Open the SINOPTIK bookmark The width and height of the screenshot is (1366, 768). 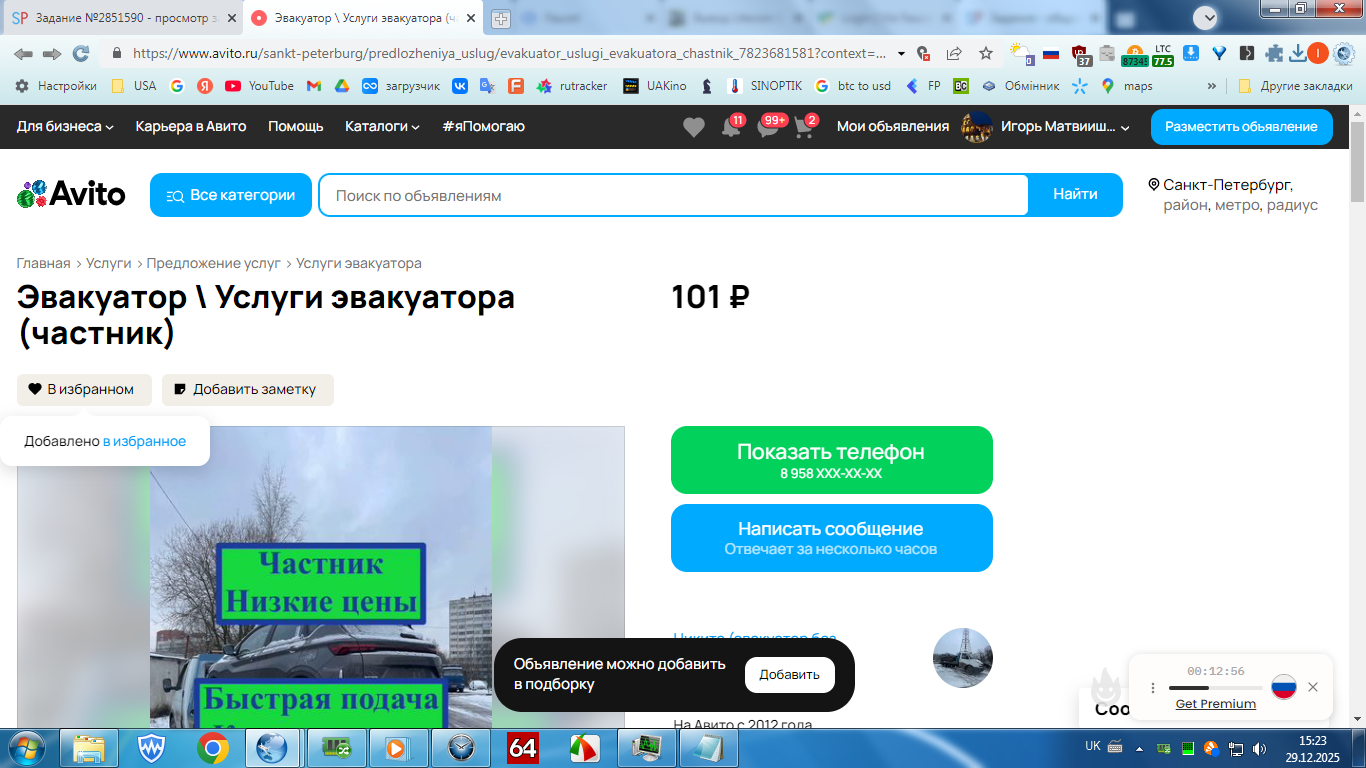[x=765, y=86]
